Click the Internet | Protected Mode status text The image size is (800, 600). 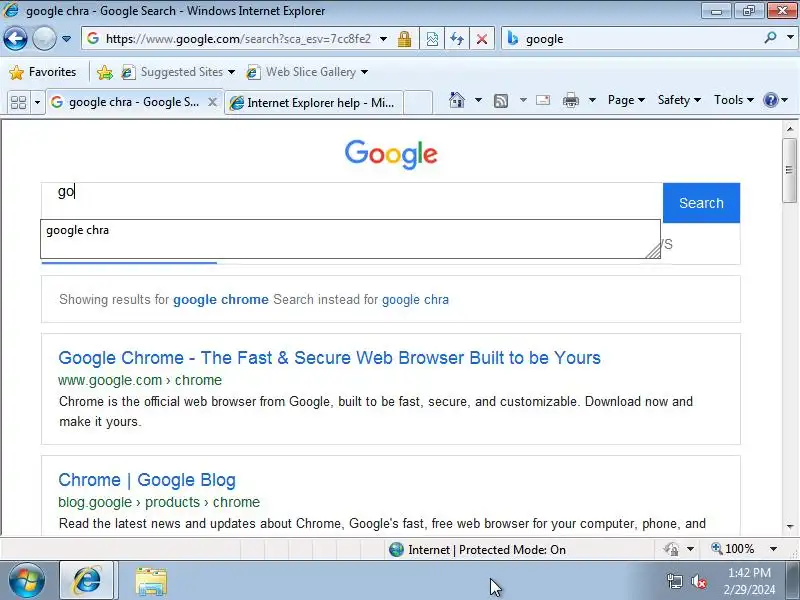[487, 549]
